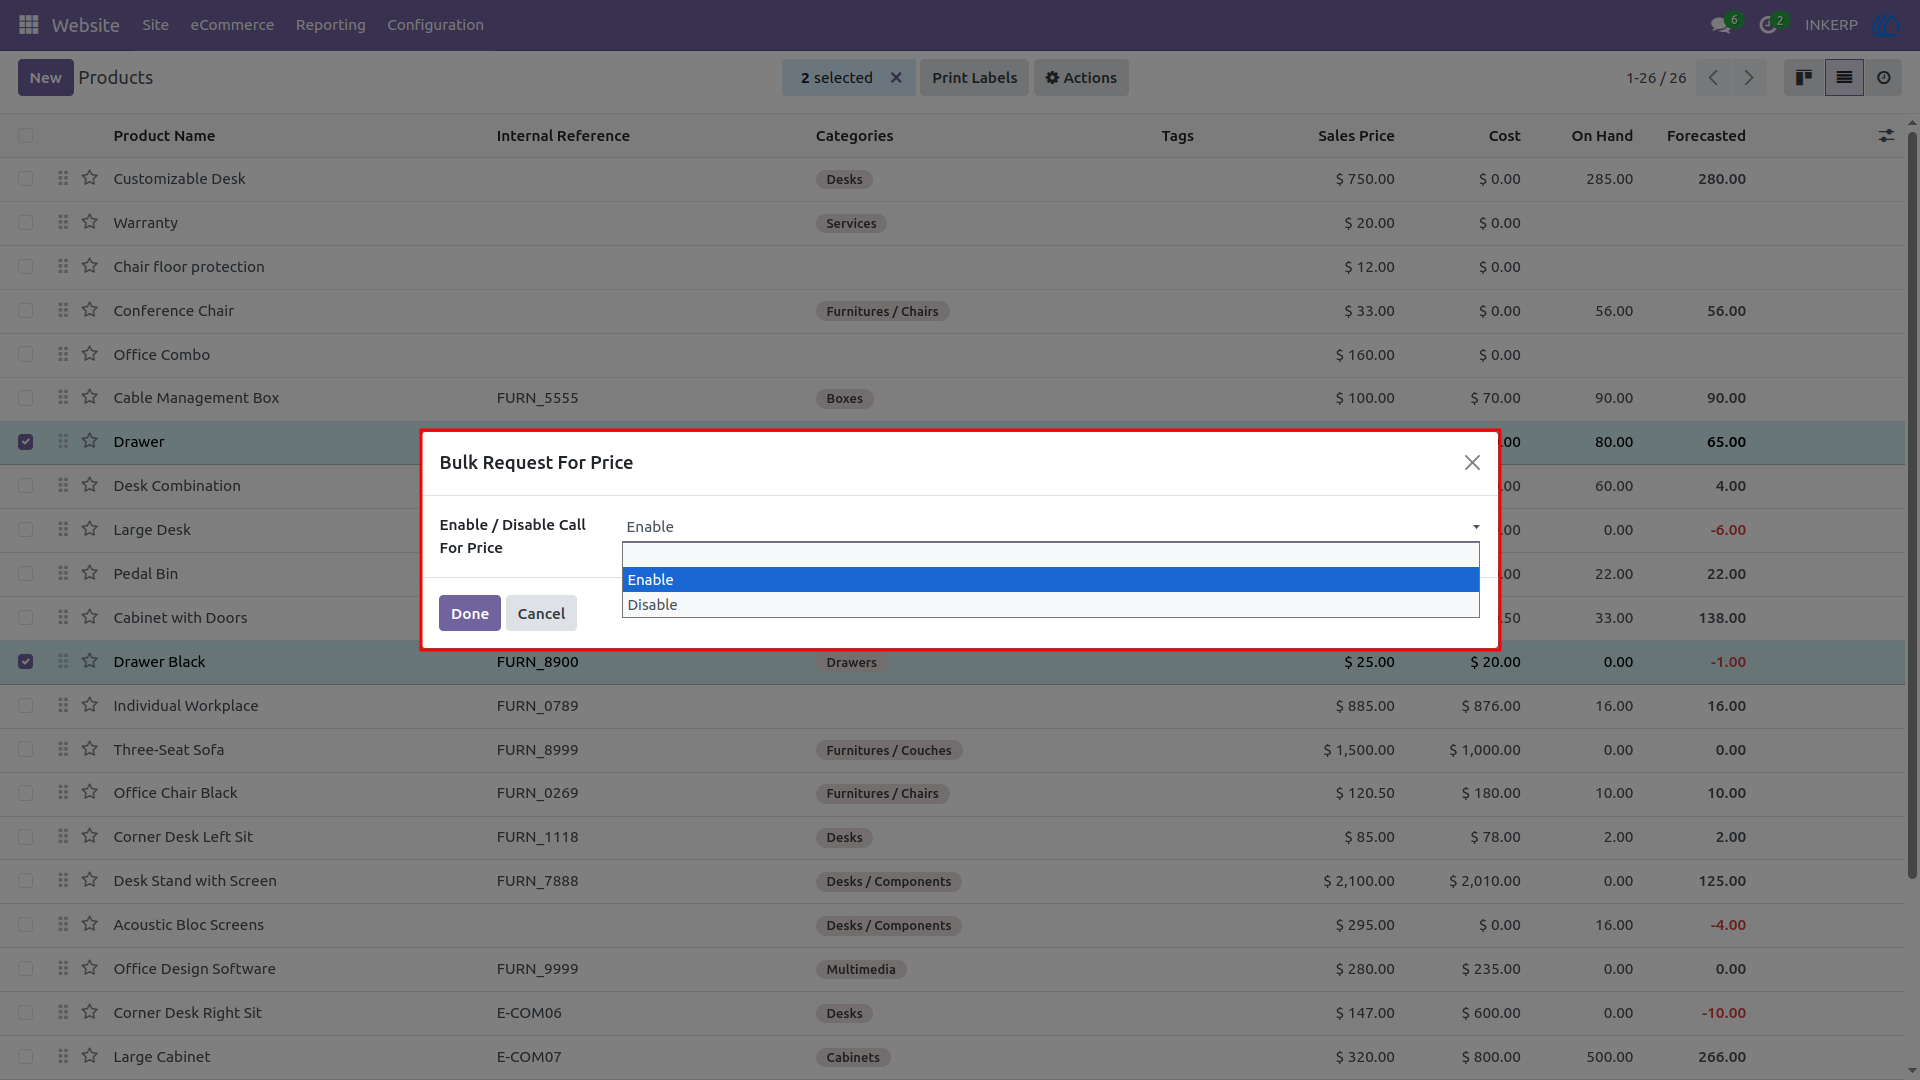1920x1080 pixels.
Task: Create a New product
Action: point(46,78)
